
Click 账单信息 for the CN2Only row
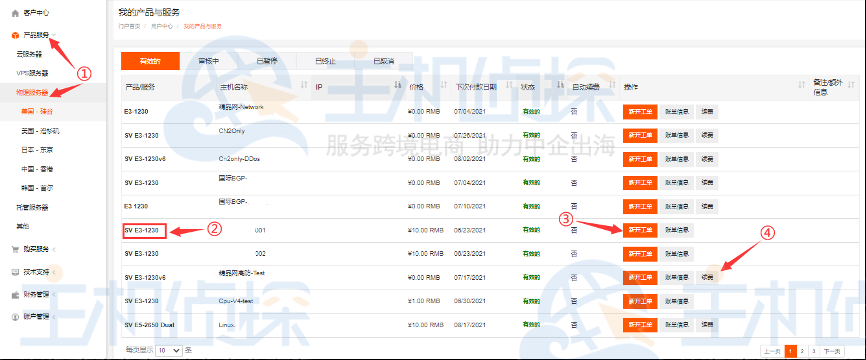[677, 135]
